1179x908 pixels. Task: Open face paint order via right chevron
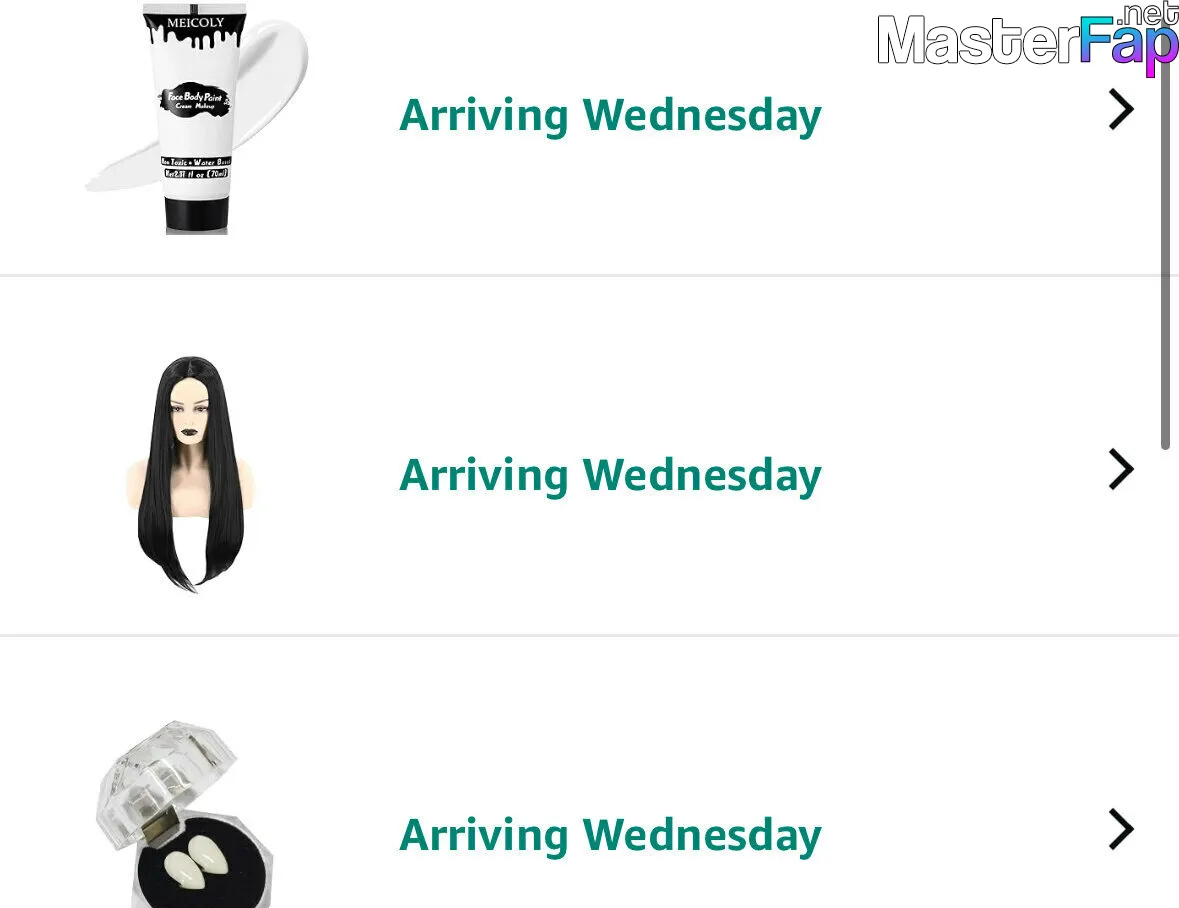point(1120,110)
